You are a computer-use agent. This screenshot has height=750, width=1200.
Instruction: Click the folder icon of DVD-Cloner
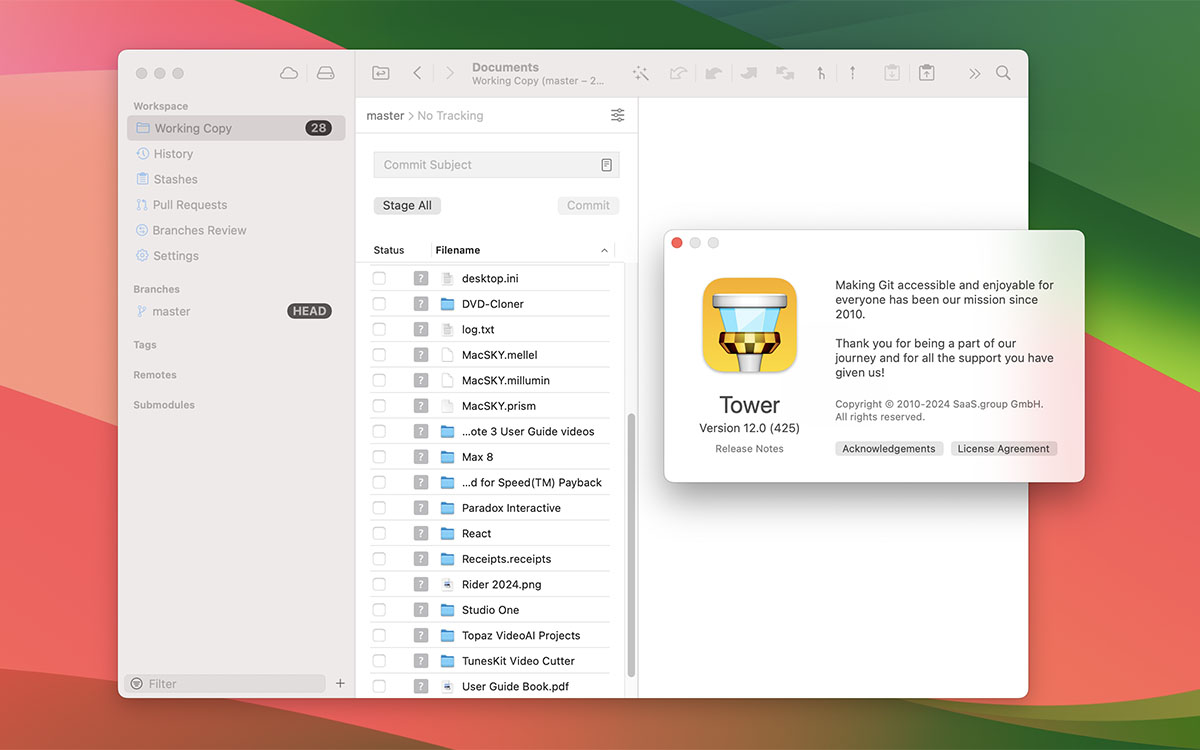448,304
